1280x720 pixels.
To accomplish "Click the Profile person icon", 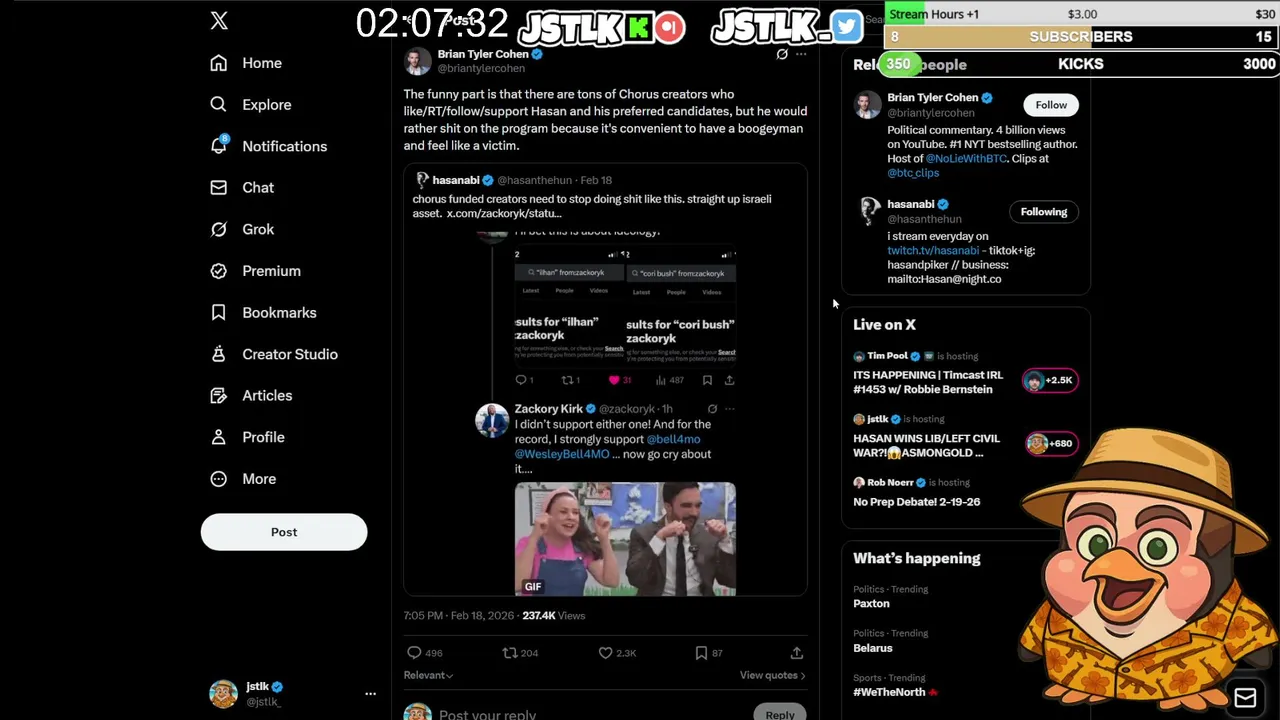I will 219,437.
